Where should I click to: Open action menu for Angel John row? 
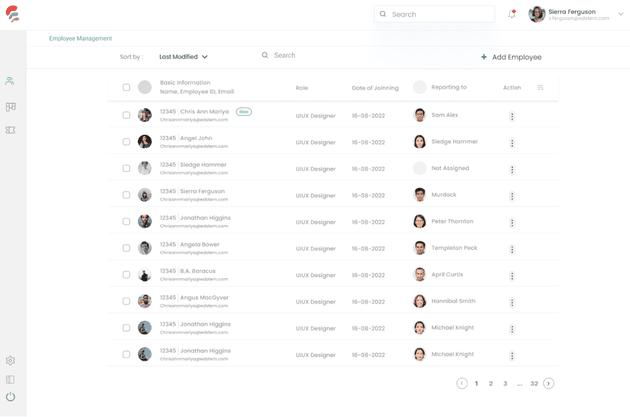[x=512, y=143]
